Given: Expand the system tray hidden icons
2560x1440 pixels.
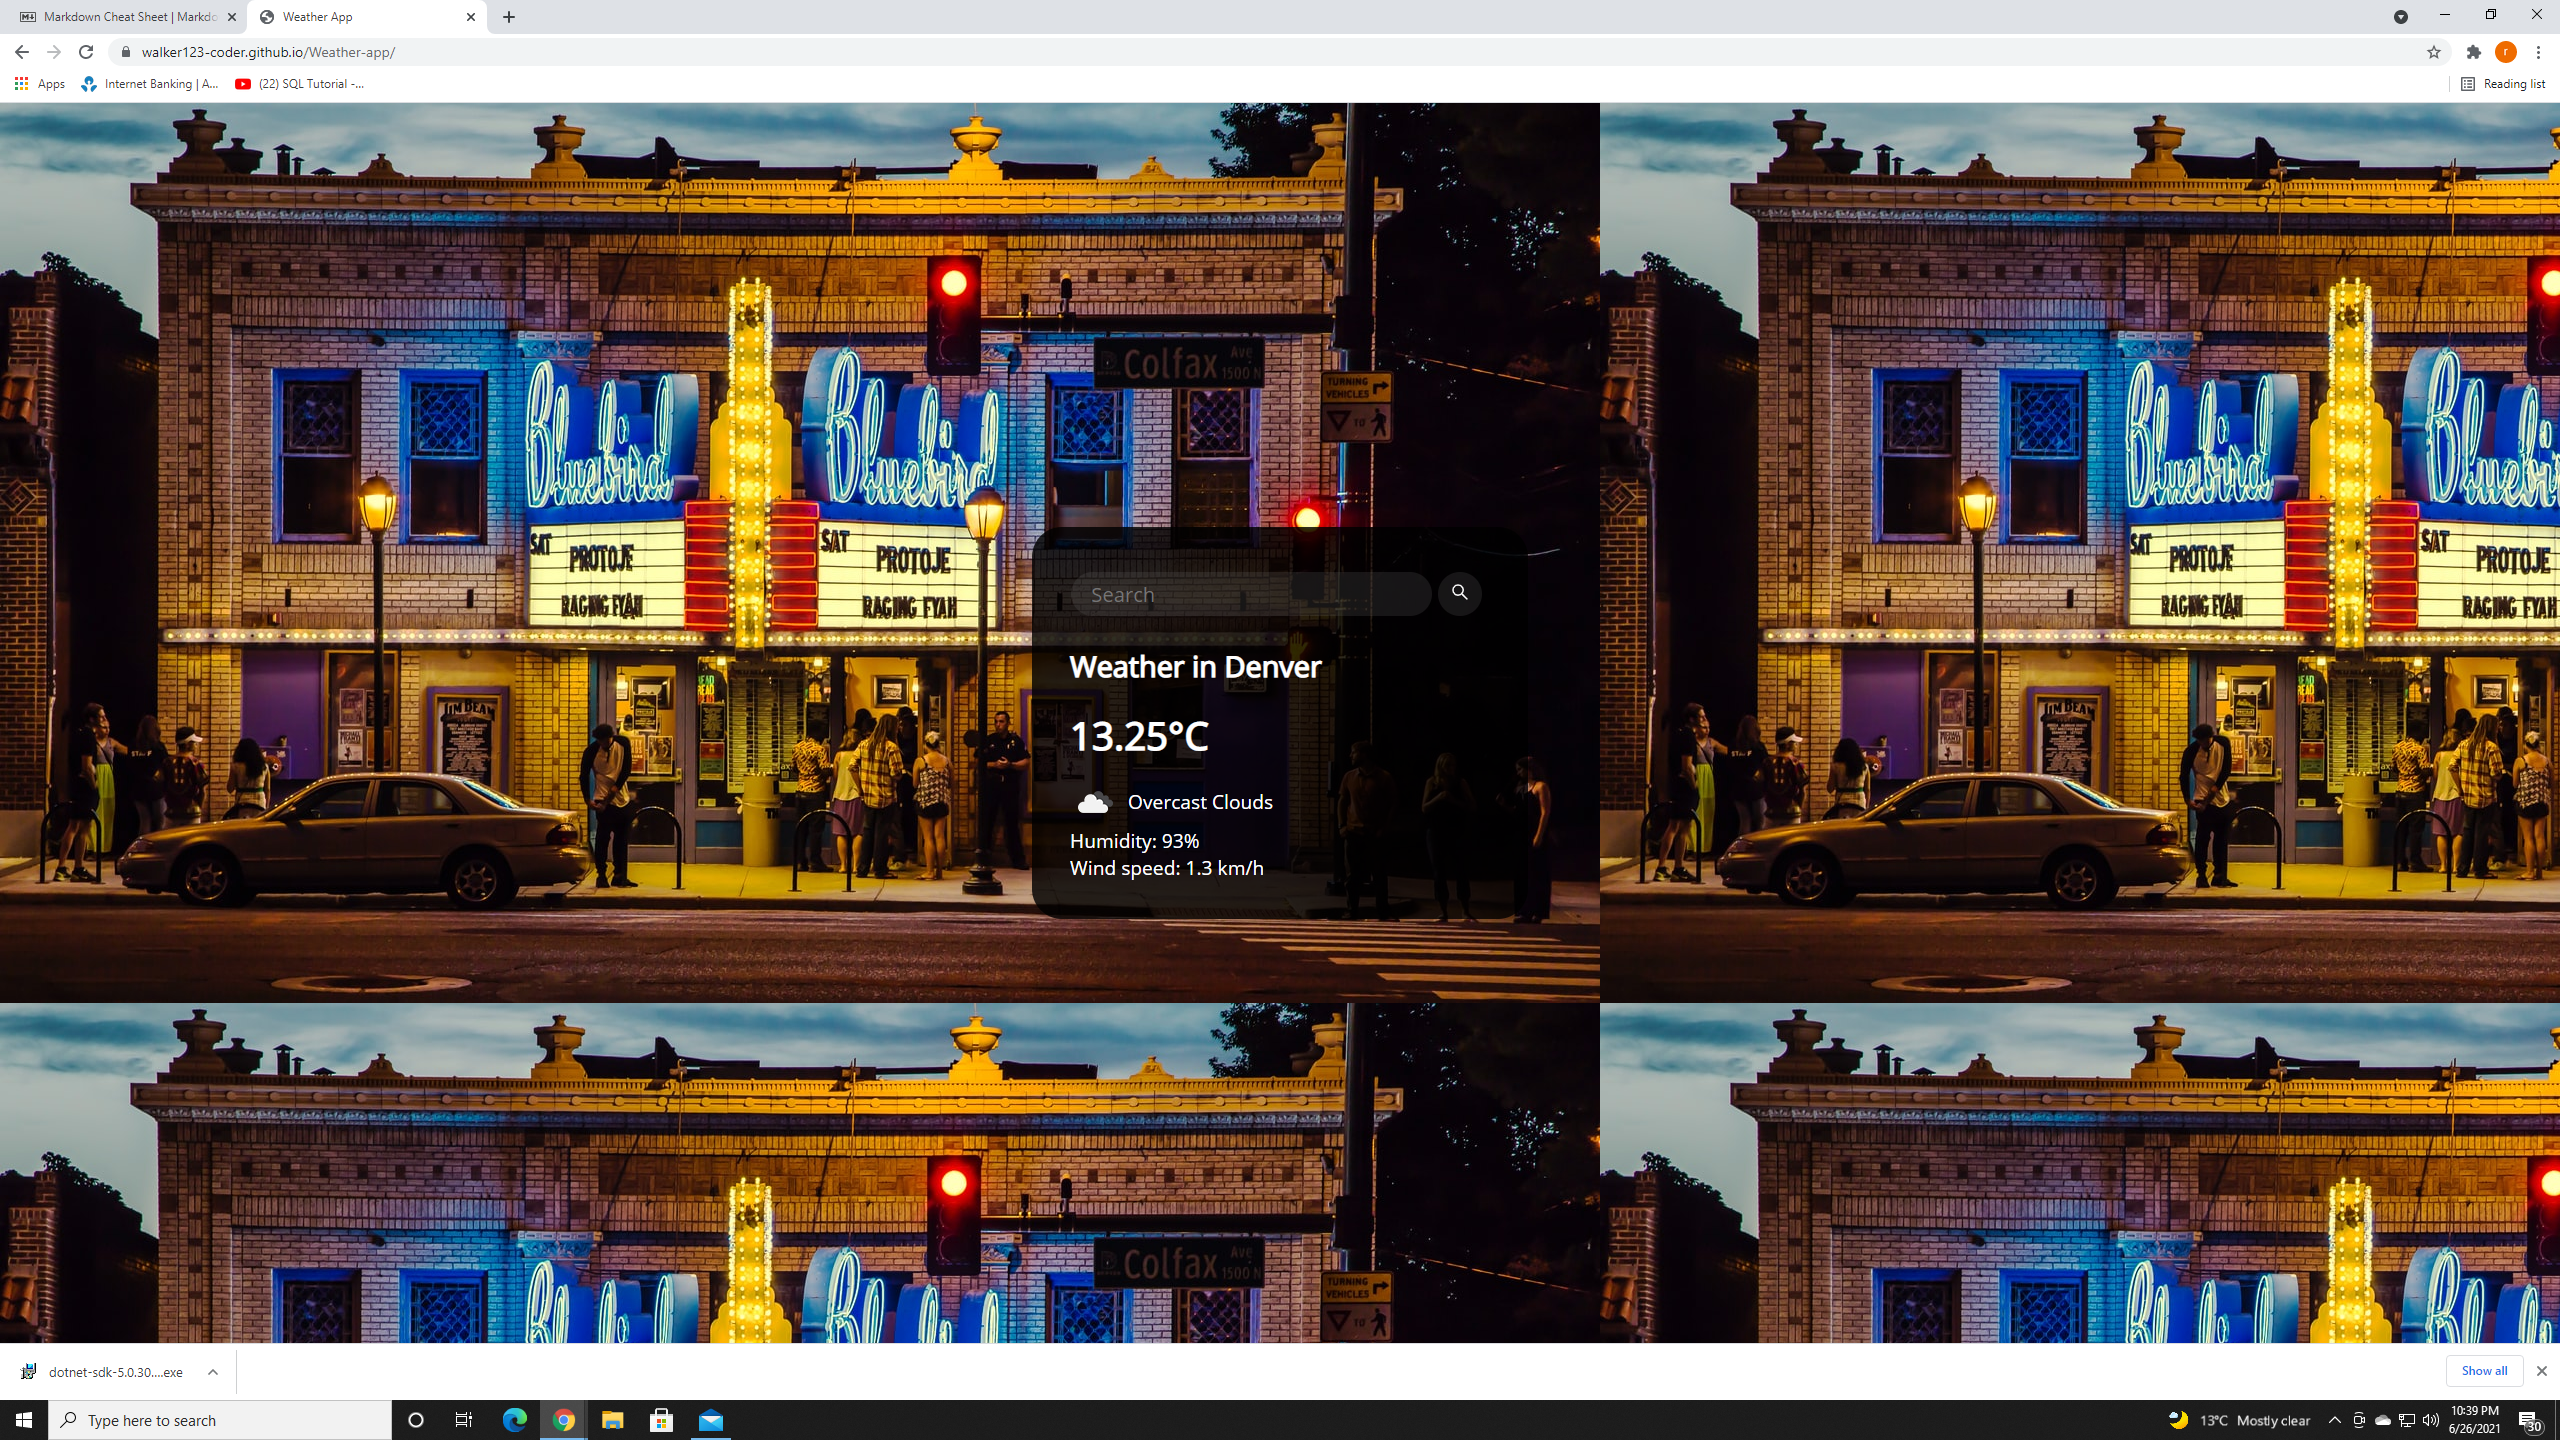Looking at the screenshot, I should tap(2334, 1420).
